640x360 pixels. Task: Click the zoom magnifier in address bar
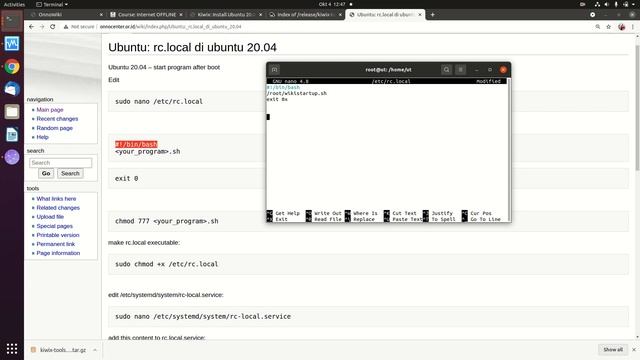tap(598, 27)
